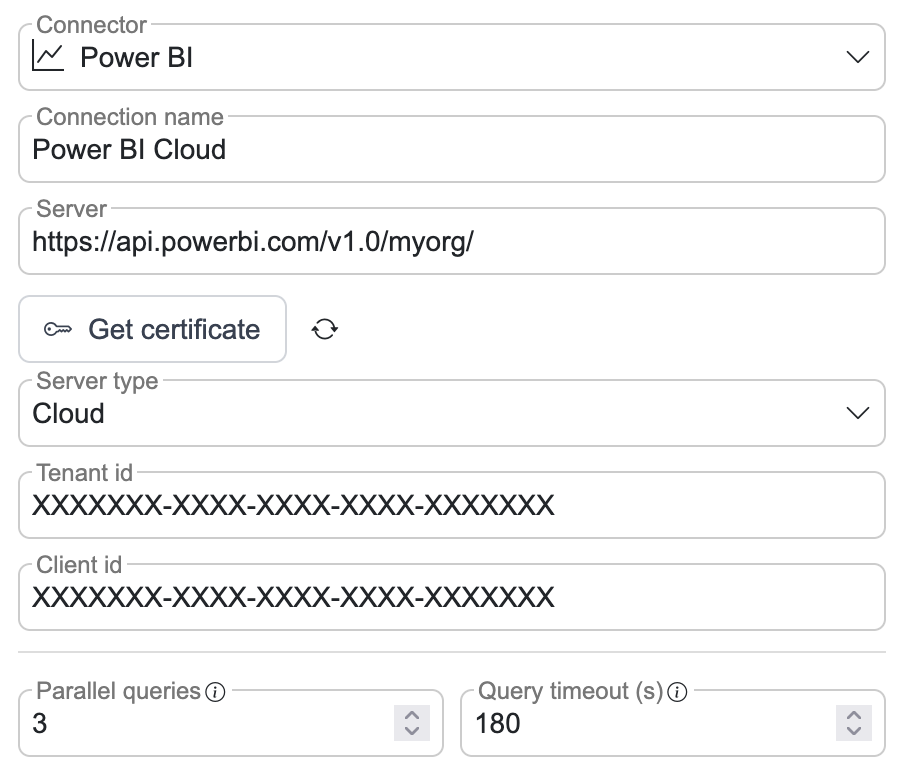Increase Query timeout with up arrow
This screenshot has height=772, width=898.
[854, 714]
